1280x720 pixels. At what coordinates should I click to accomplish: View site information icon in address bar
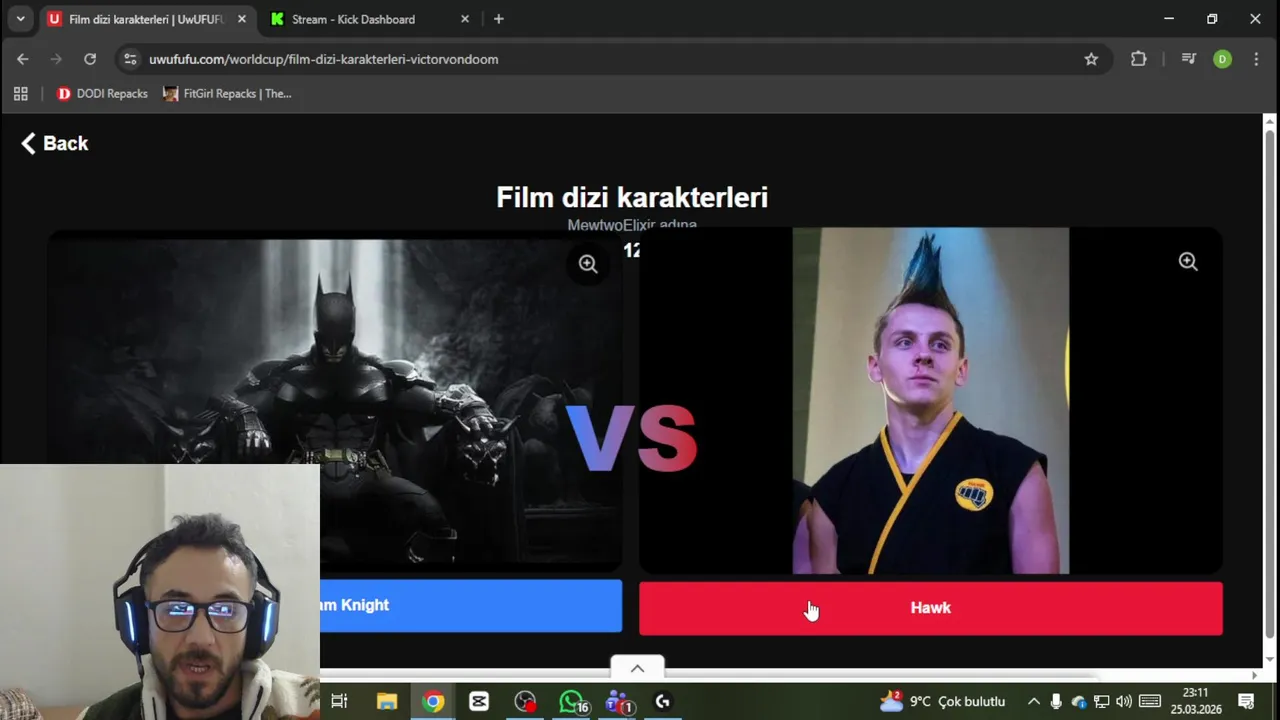(130, 59)
